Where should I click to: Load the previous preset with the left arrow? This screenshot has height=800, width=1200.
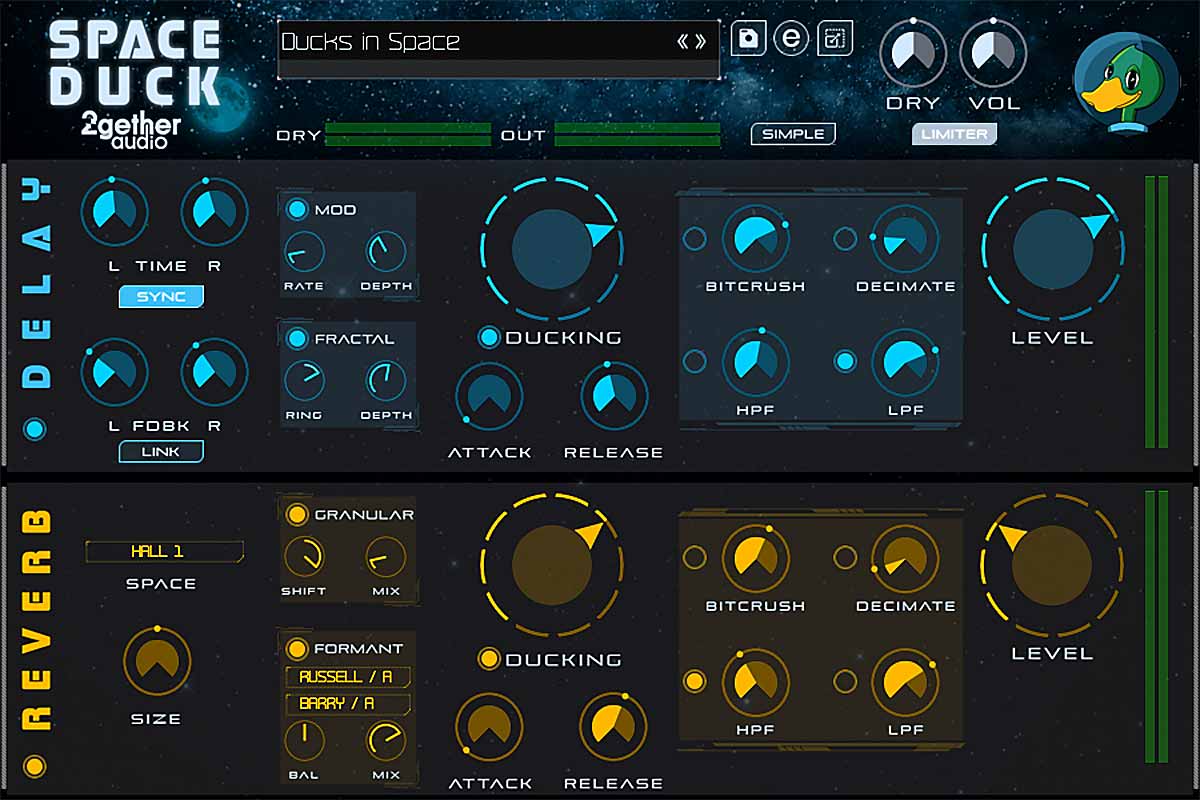684,42
